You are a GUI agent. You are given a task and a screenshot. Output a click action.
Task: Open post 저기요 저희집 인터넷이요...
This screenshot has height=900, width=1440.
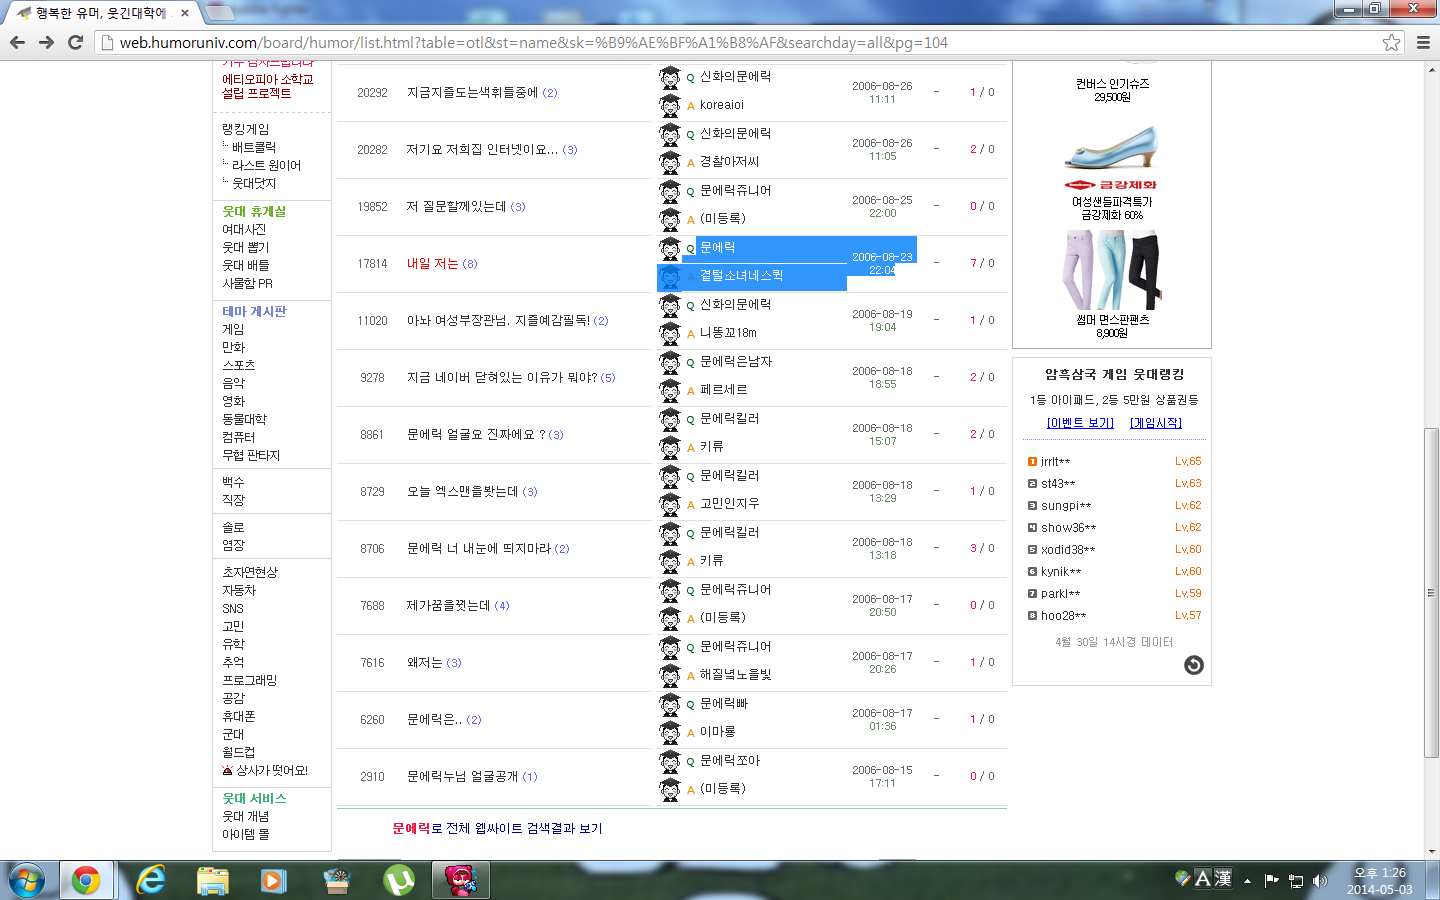click(482, 149)
